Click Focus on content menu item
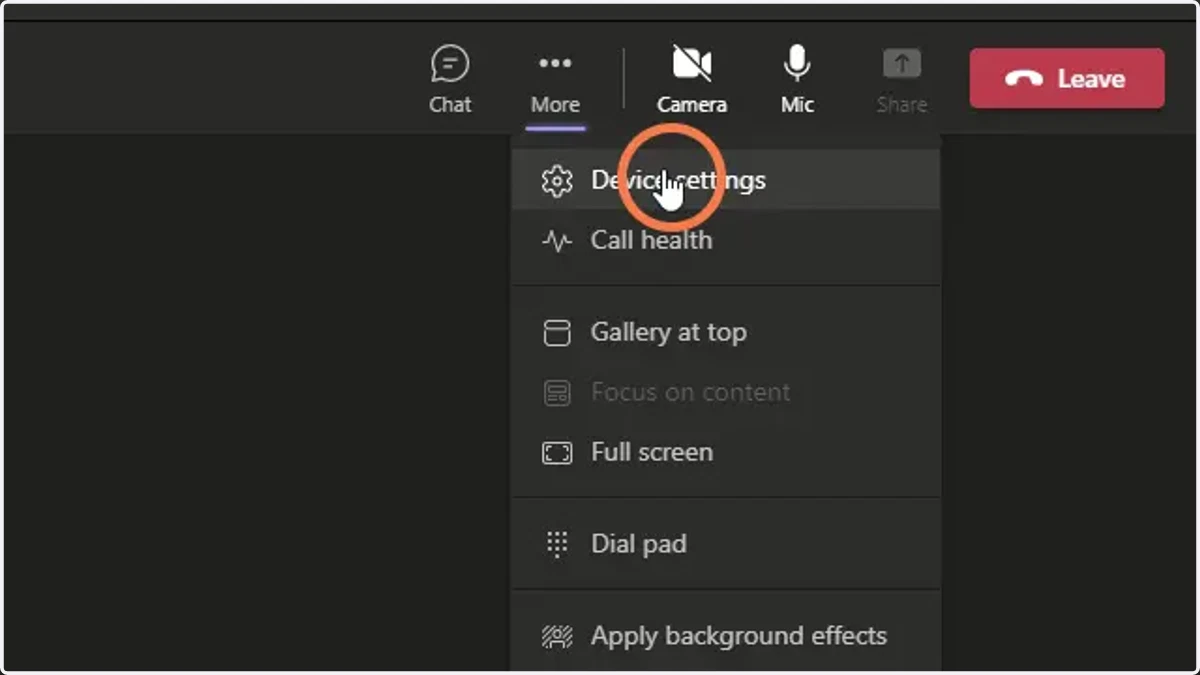The width and height of the screenshot is (1200, 675). [726, 392]
